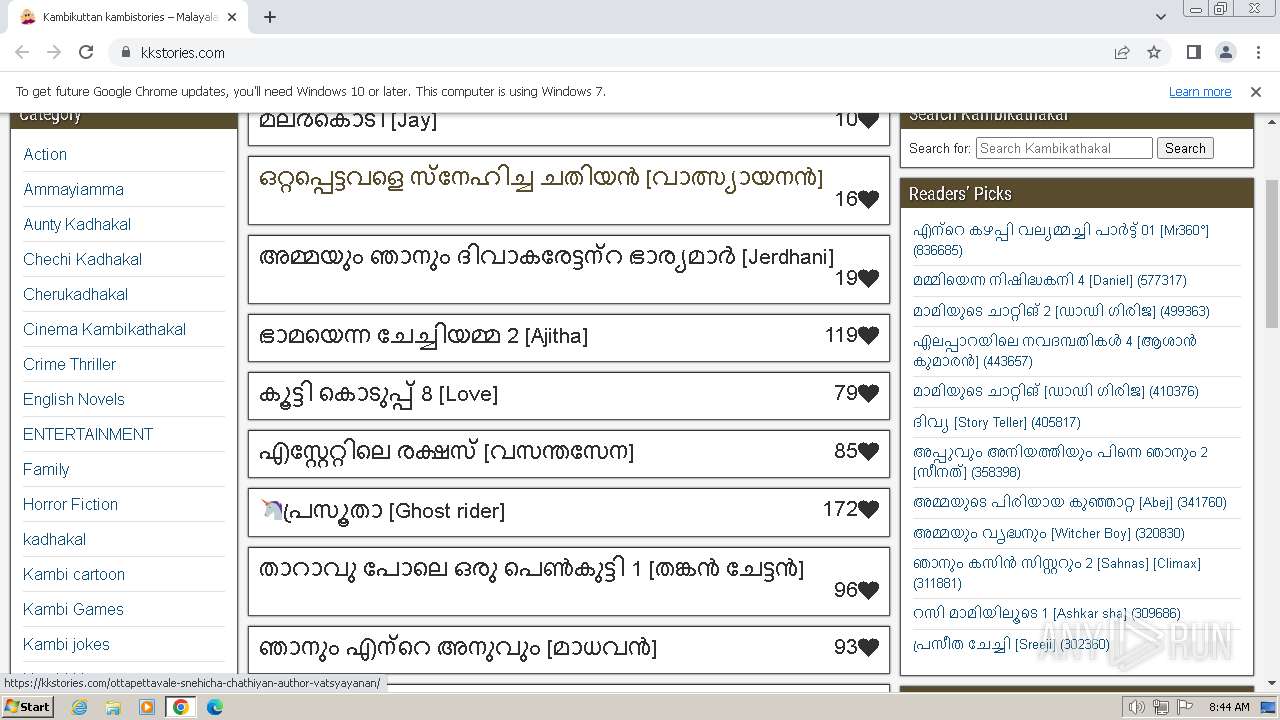The width and height of the screenshot is (1280, 720).
Task: Open a new tab with plus icon
Action: [270, 17]
